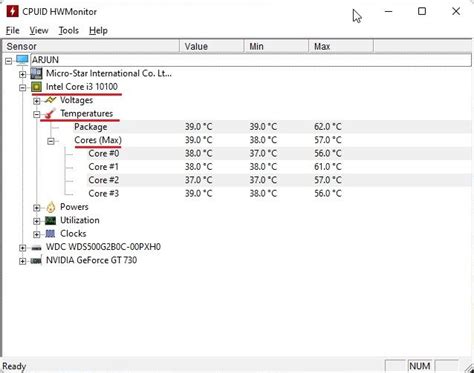The height and width of the screenshot is (373, 474).
Task: Click the Value column header
Action: coord(212,46)
